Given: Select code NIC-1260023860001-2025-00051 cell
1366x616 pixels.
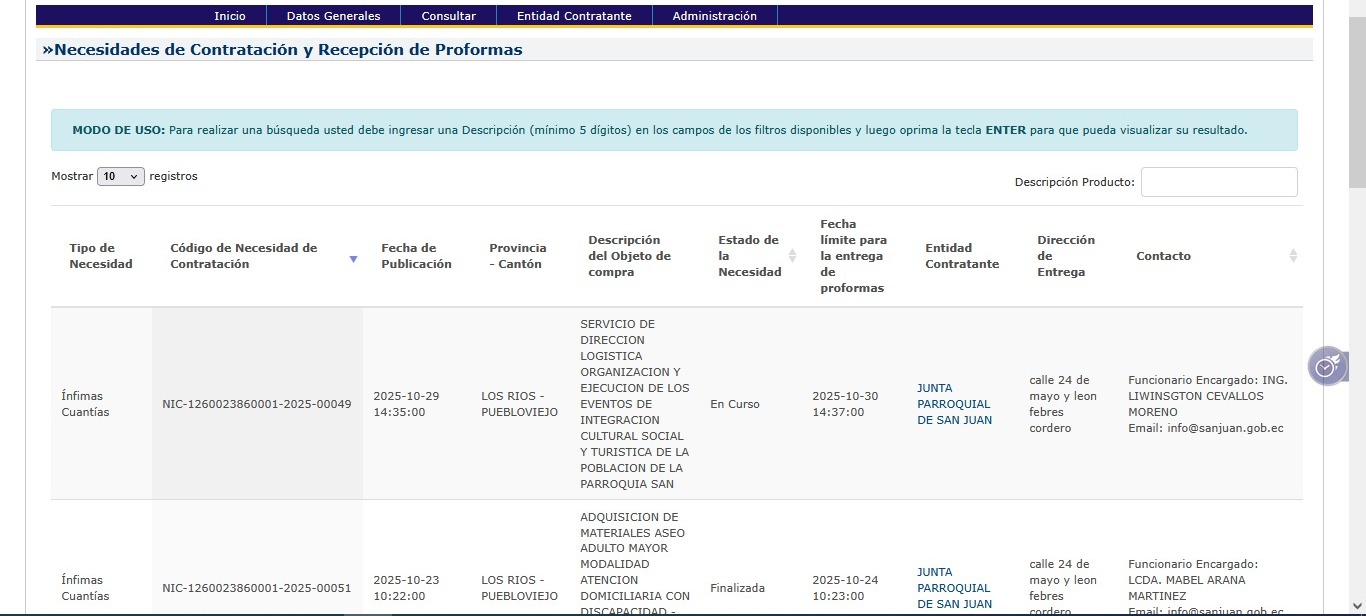Looking at the screenshot, I should coord(256,588).
